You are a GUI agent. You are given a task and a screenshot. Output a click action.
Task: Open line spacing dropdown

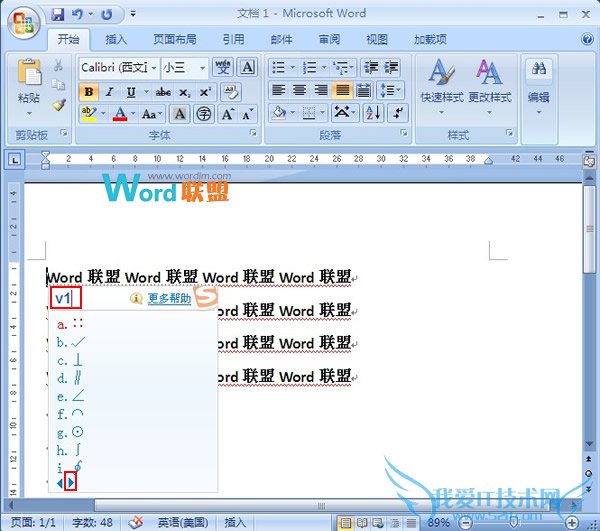pos(390,90)
